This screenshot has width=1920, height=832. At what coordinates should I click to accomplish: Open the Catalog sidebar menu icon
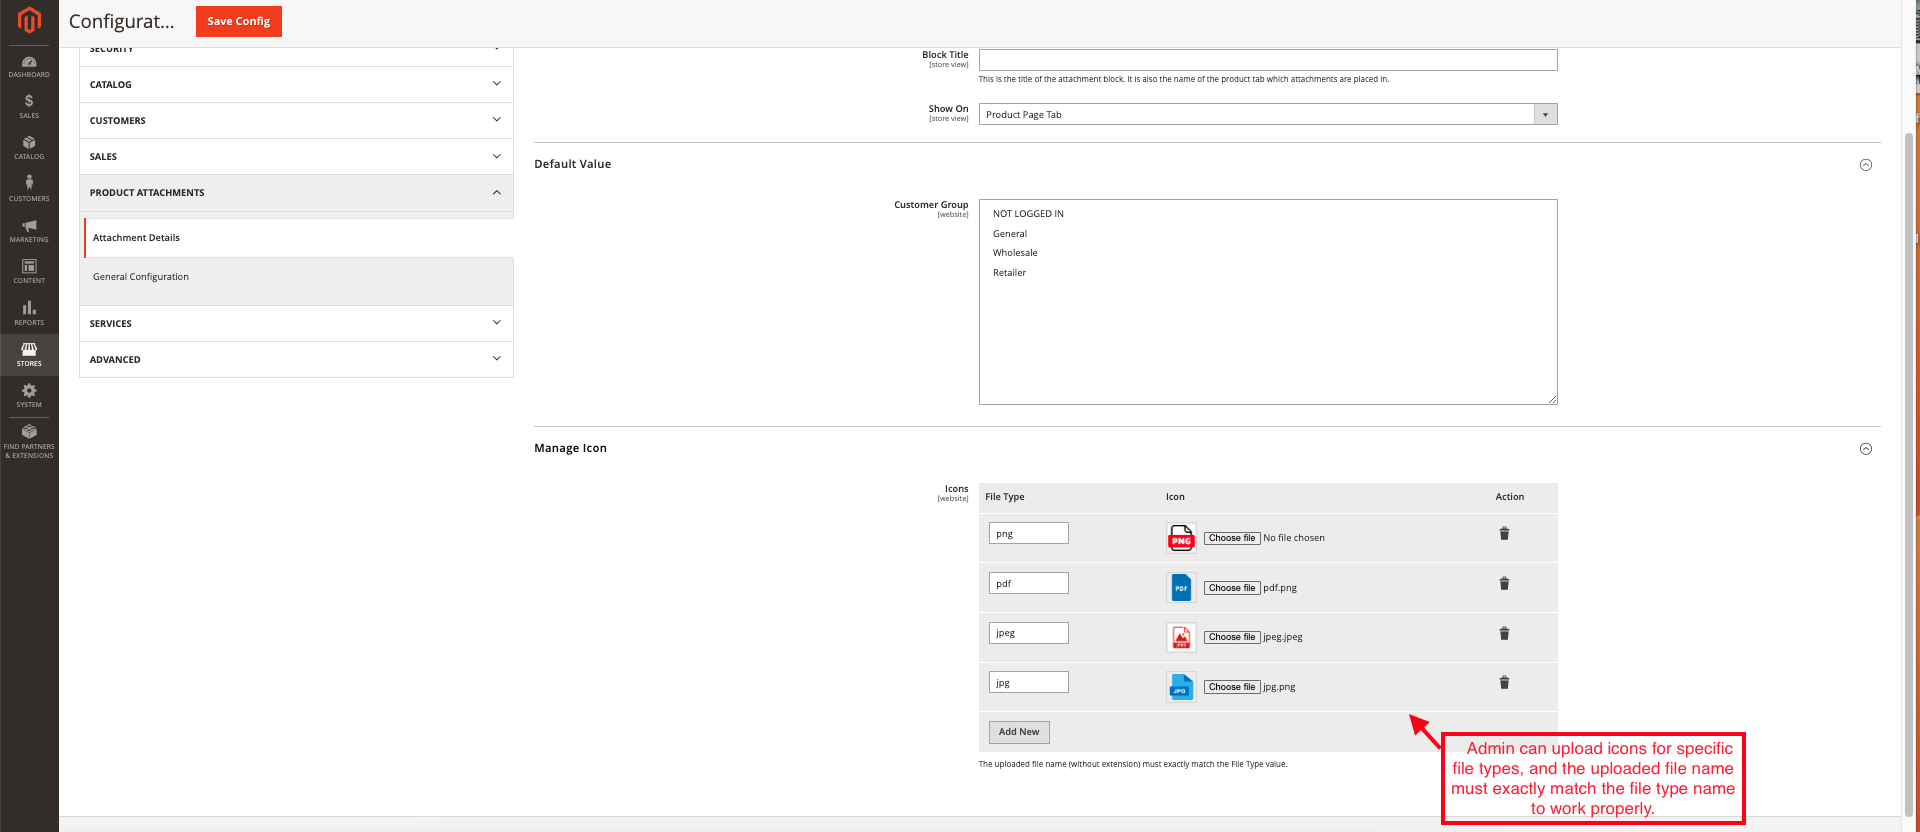click(x=29, y=148)
